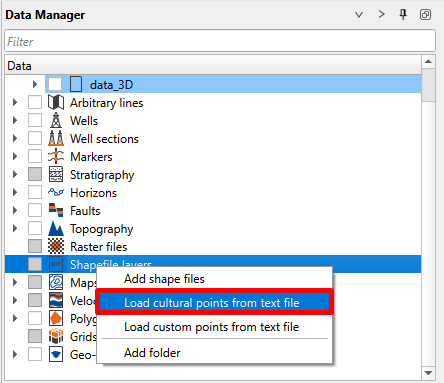Click the Markers icon

tap(56, 156)
